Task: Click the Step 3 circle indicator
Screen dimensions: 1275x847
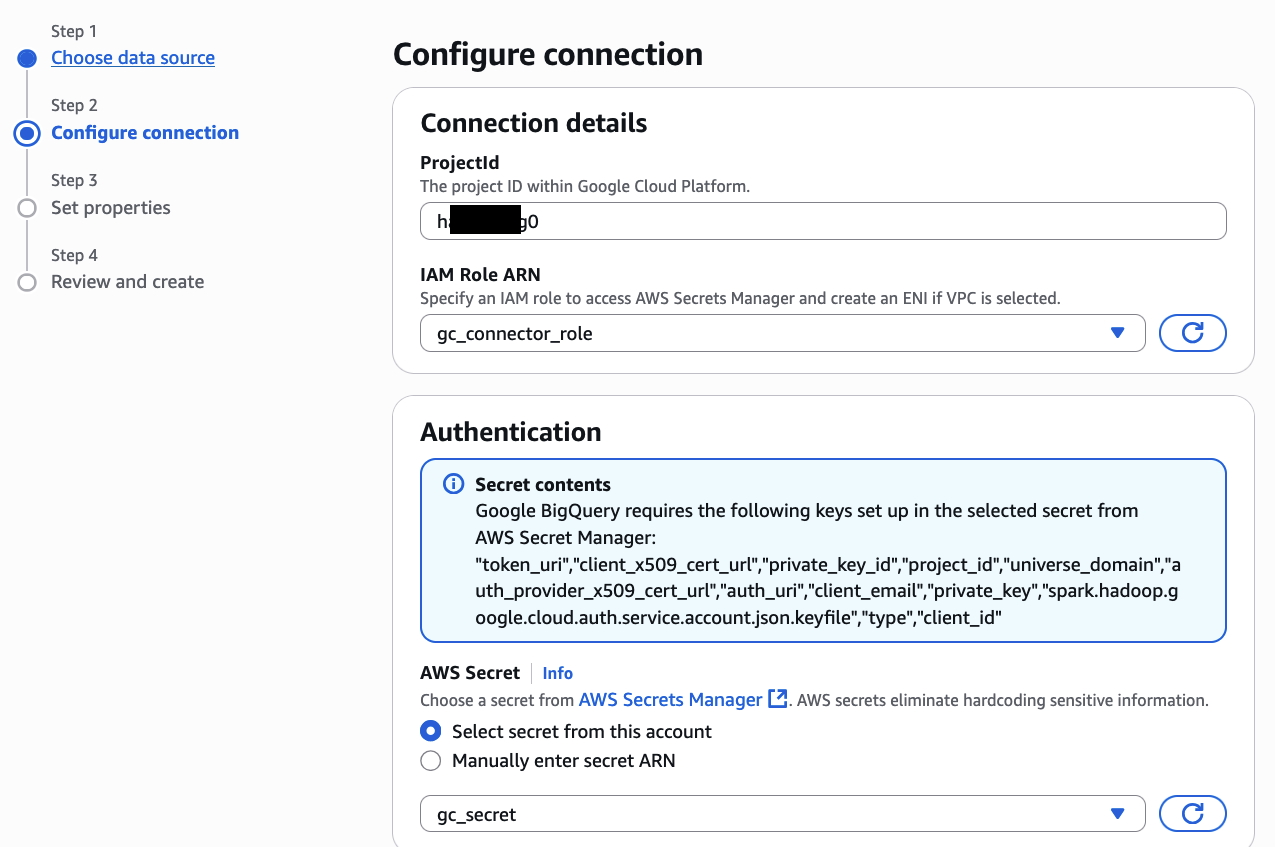Action: [x=27, y=208]
